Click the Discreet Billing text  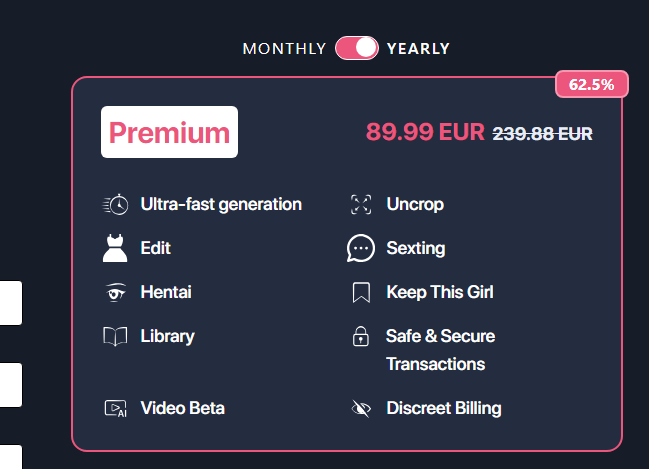444,408
